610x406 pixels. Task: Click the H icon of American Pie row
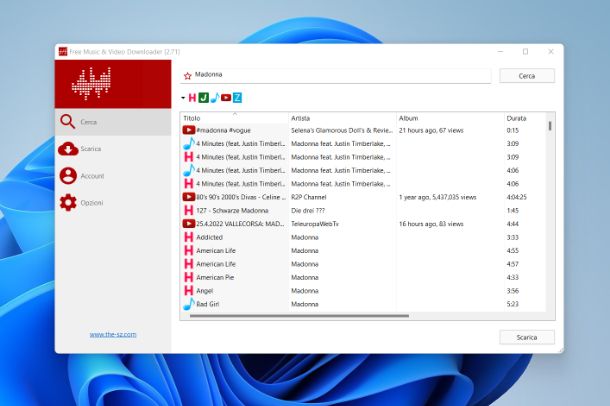coord(189,277)
